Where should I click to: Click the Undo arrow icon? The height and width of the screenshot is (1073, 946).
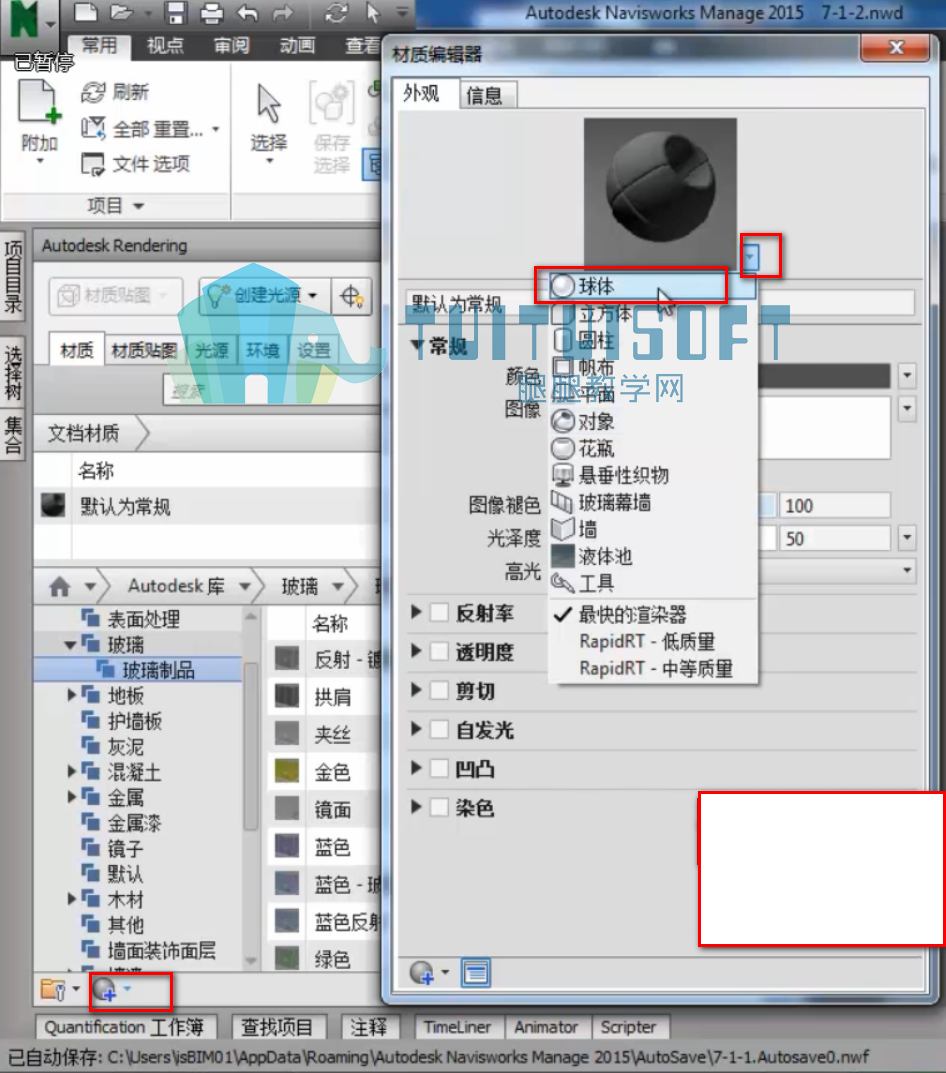(247, 12)
